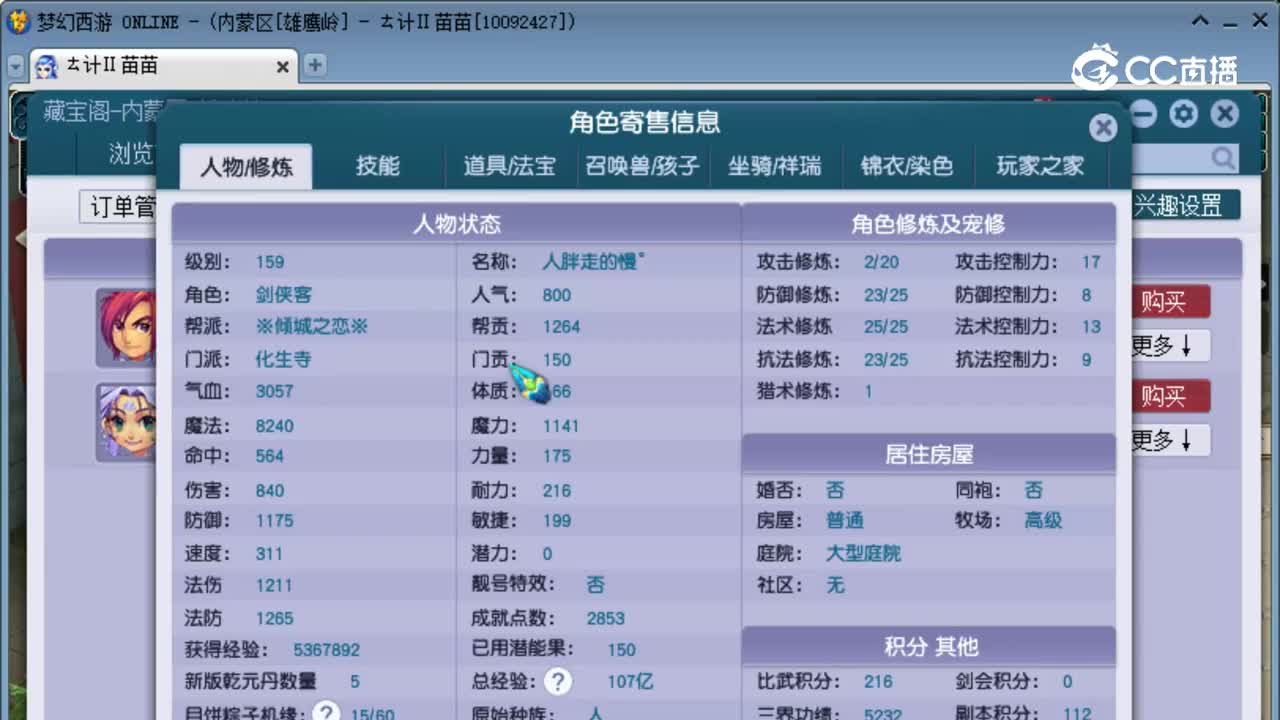Select the red-haired character avatar
Viewport: 1280px width, 720px height.
pyautogui.click(x=126, y=326)
